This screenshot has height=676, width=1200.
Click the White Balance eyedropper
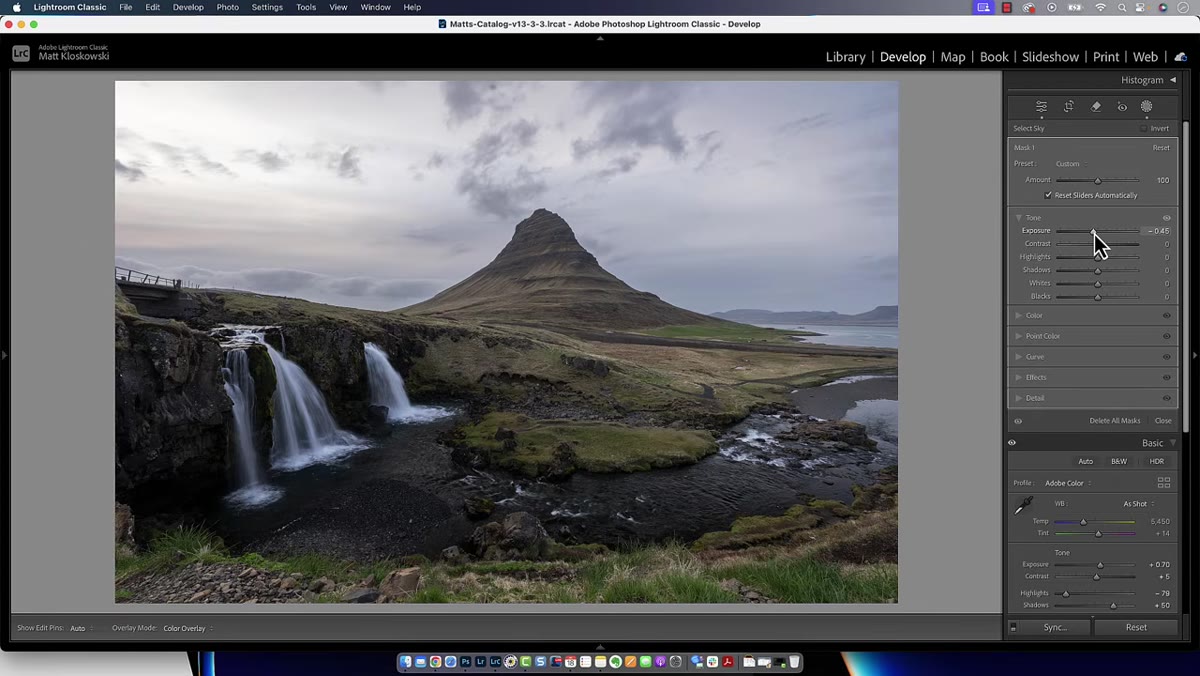point(1023,507)
